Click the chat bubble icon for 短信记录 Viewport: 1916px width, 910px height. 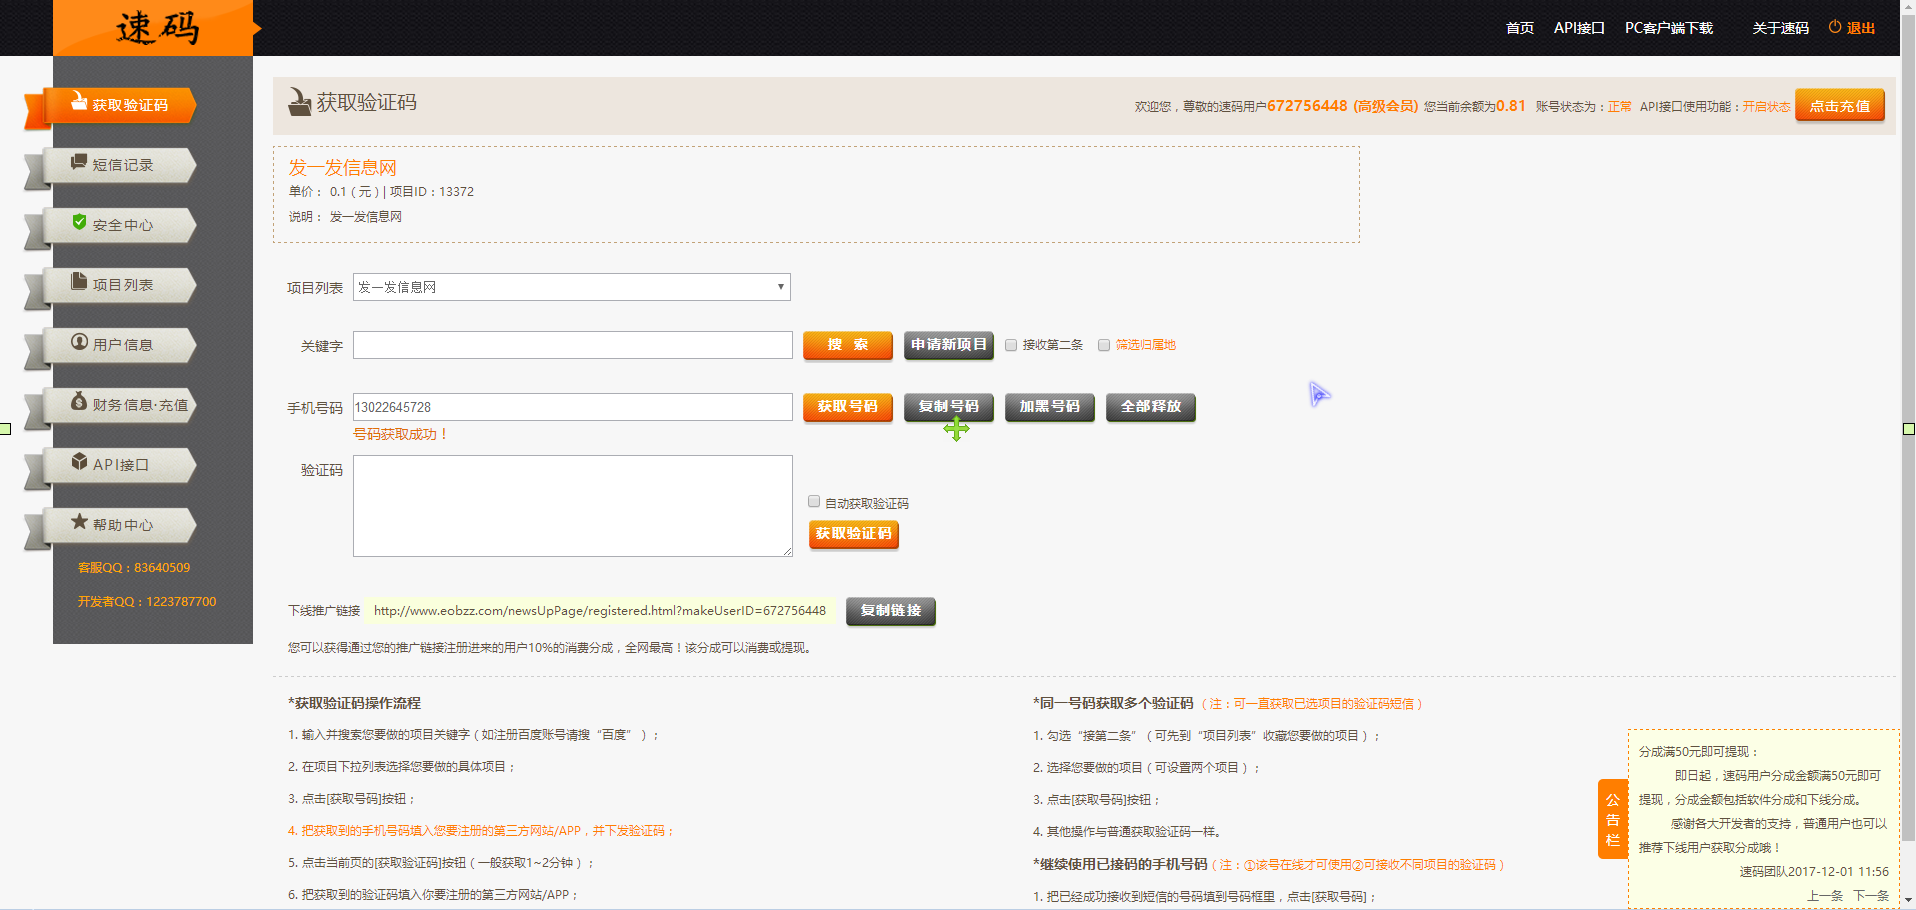pos(79,162)
